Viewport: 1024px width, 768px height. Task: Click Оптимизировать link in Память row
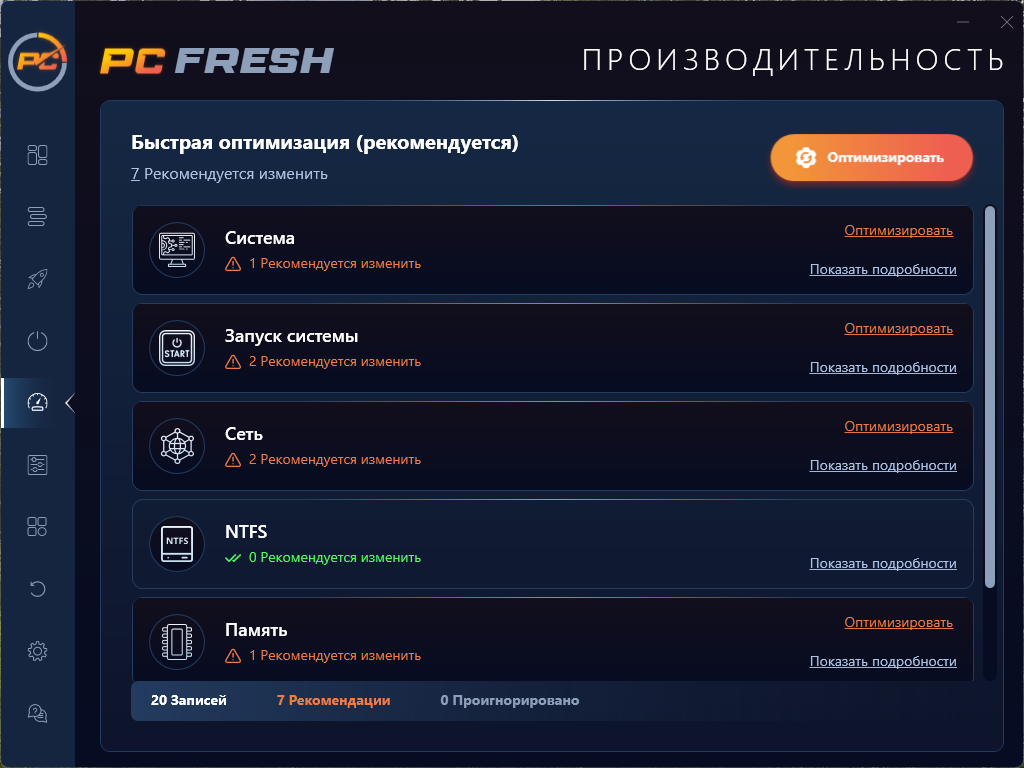click(x=898, y=623)
